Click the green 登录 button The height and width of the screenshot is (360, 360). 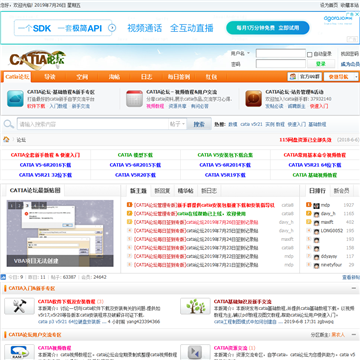coord(321,64)
